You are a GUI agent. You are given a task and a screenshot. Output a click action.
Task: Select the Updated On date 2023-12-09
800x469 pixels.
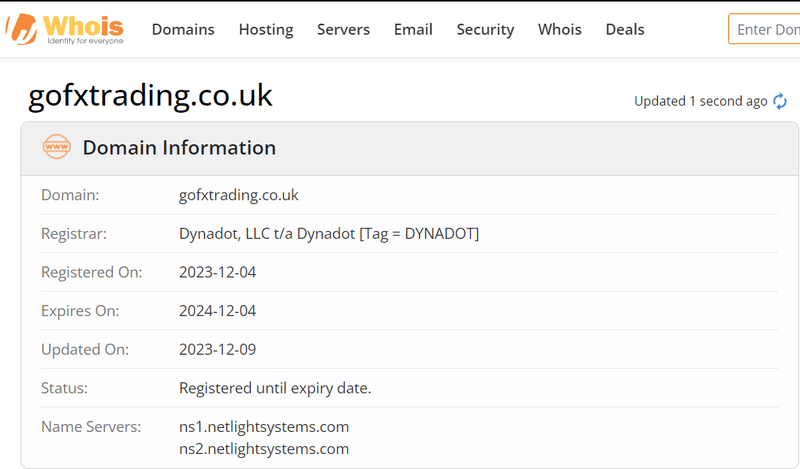pos(217,350)
